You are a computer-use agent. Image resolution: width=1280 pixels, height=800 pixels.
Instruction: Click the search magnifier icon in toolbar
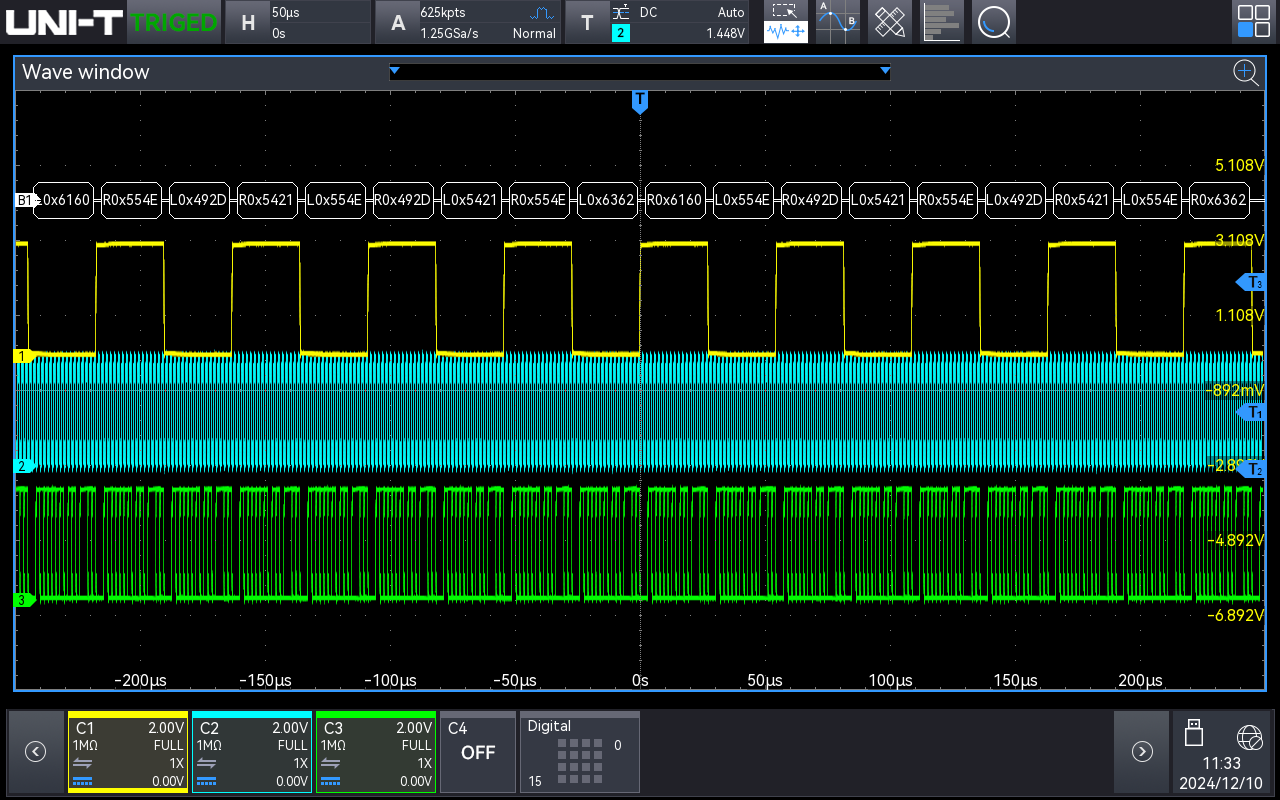click(993, 22)
